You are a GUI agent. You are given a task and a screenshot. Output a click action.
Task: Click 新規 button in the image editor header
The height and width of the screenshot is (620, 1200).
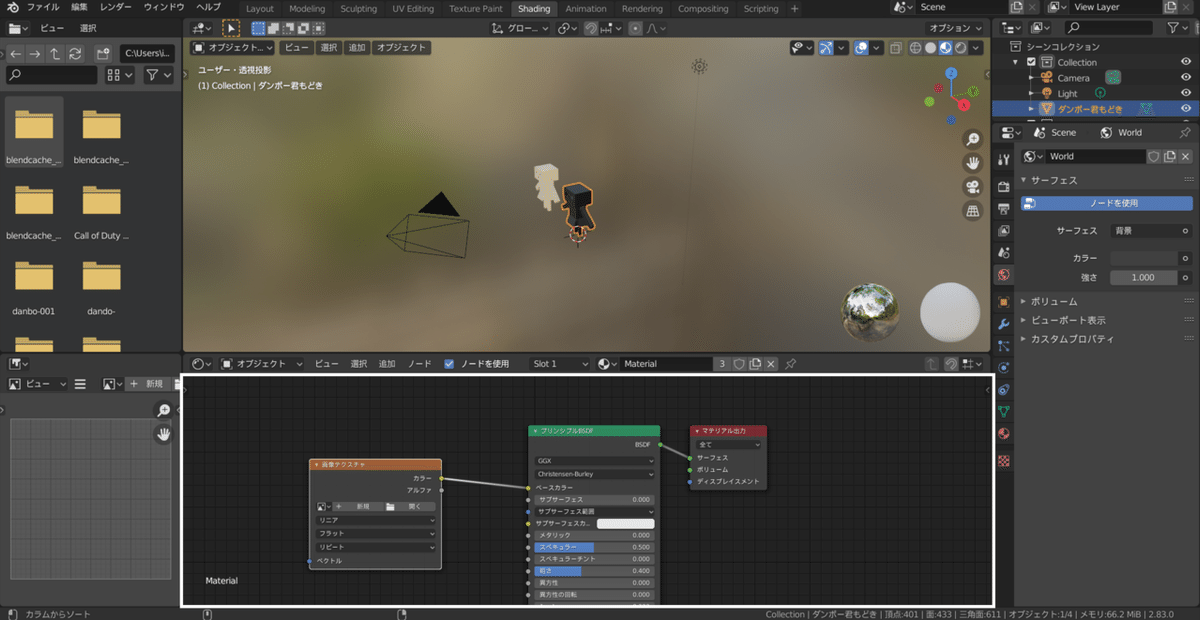click(147, 384)
